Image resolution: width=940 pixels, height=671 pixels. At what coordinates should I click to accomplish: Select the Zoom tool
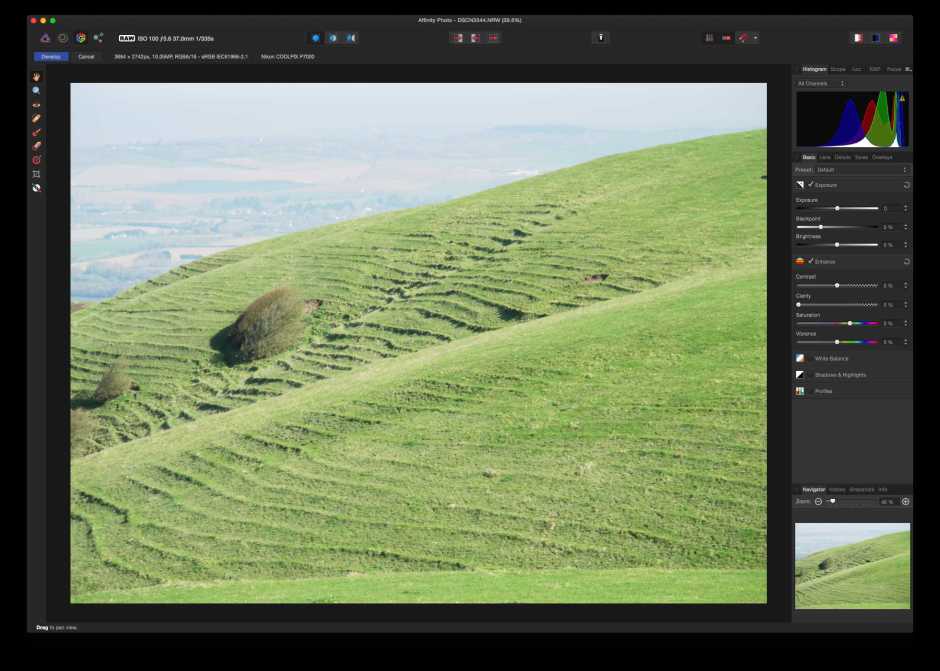point(36,90)
